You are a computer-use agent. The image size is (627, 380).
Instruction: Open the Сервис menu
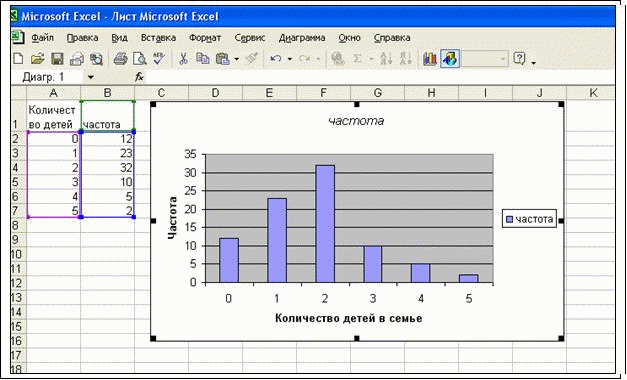click(x=250, y=38)
